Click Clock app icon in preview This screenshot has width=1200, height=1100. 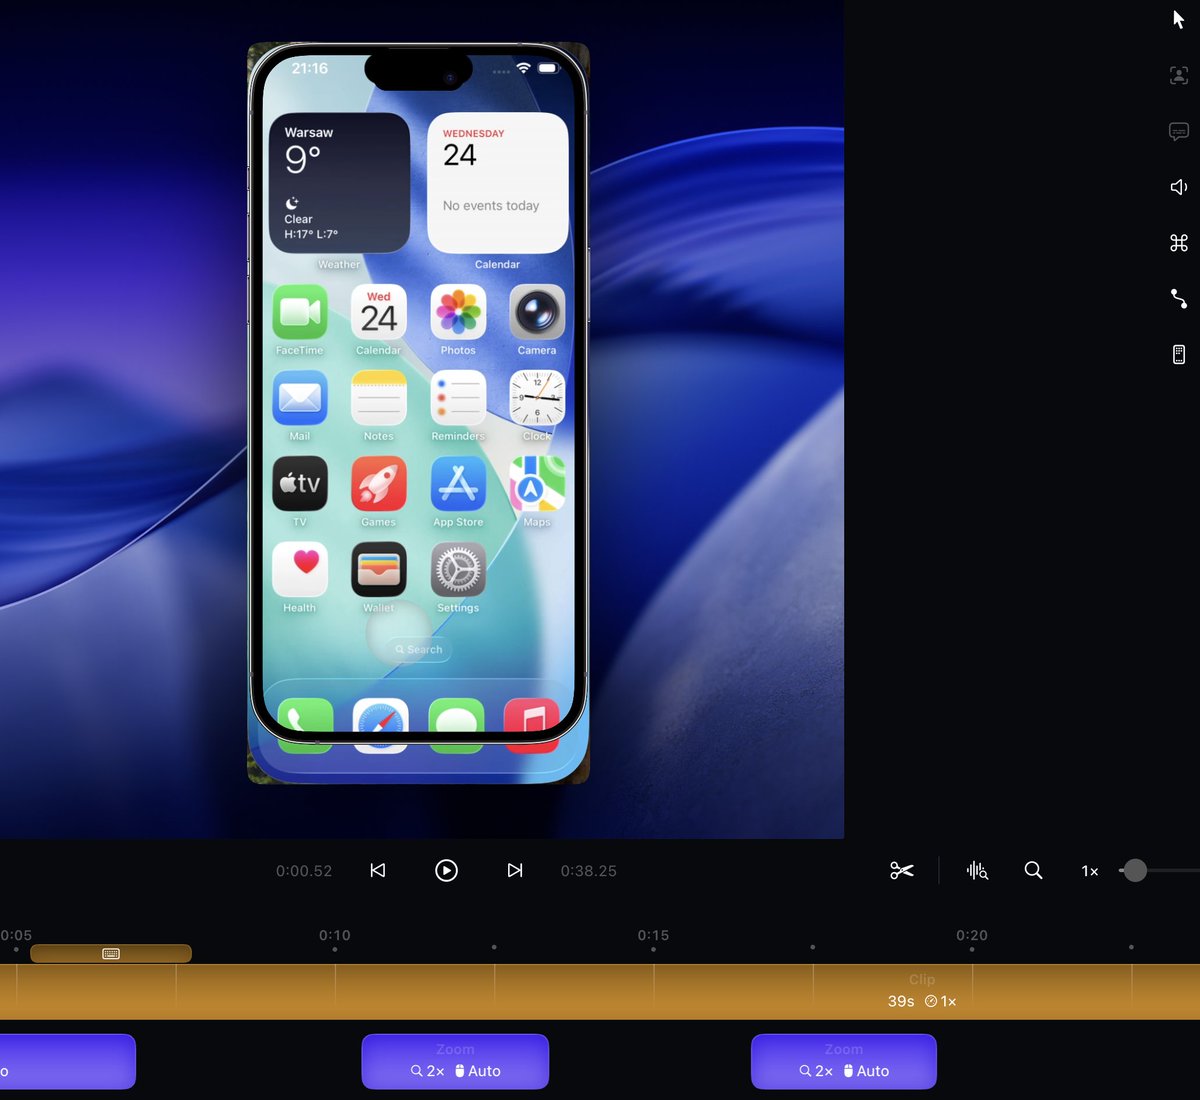pos(537,398)
